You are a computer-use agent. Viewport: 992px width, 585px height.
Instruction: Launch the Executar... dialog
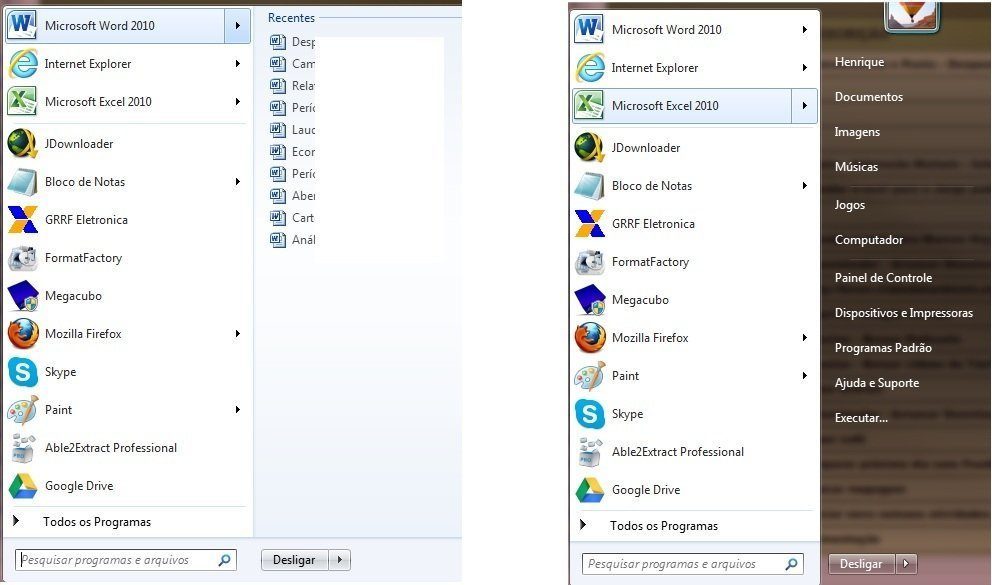861,417
